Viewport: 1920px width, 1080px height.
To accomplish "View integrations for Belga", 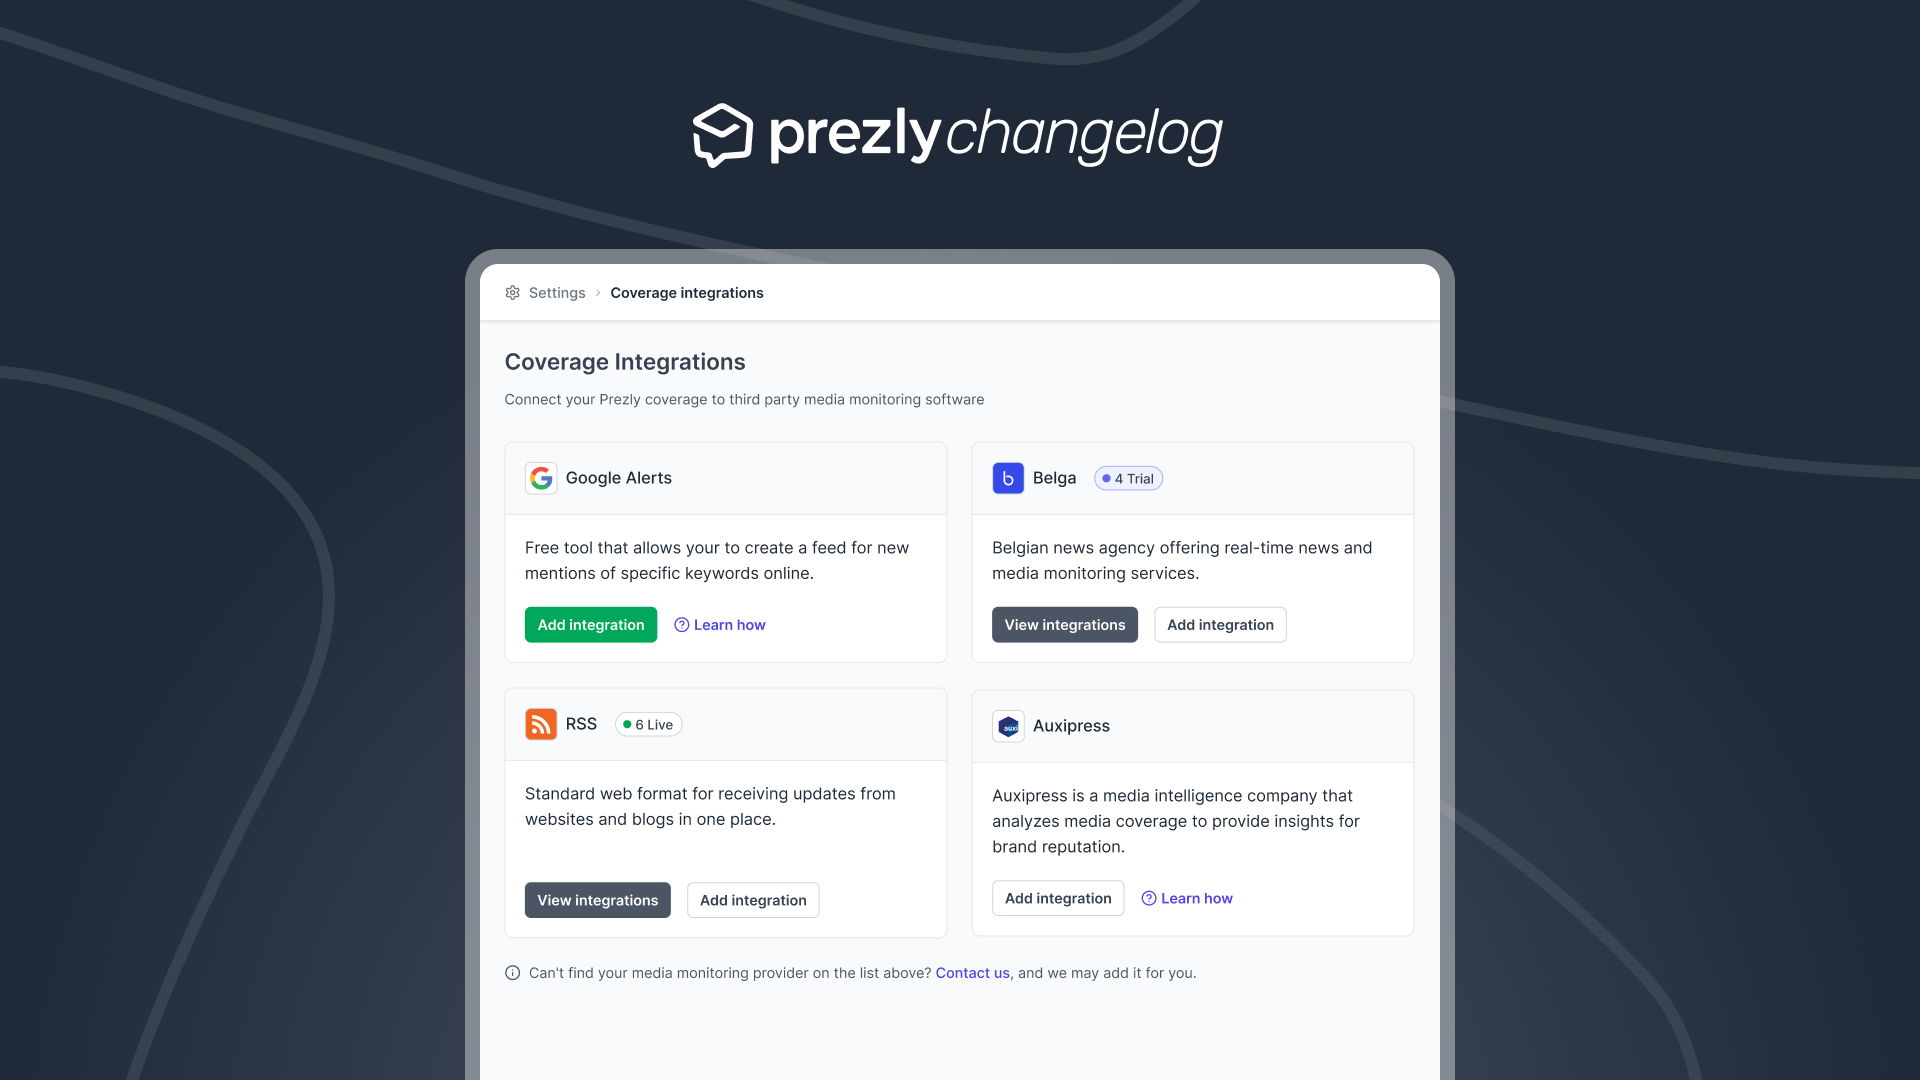I will pyautogui.click(x=1064, y=624).
